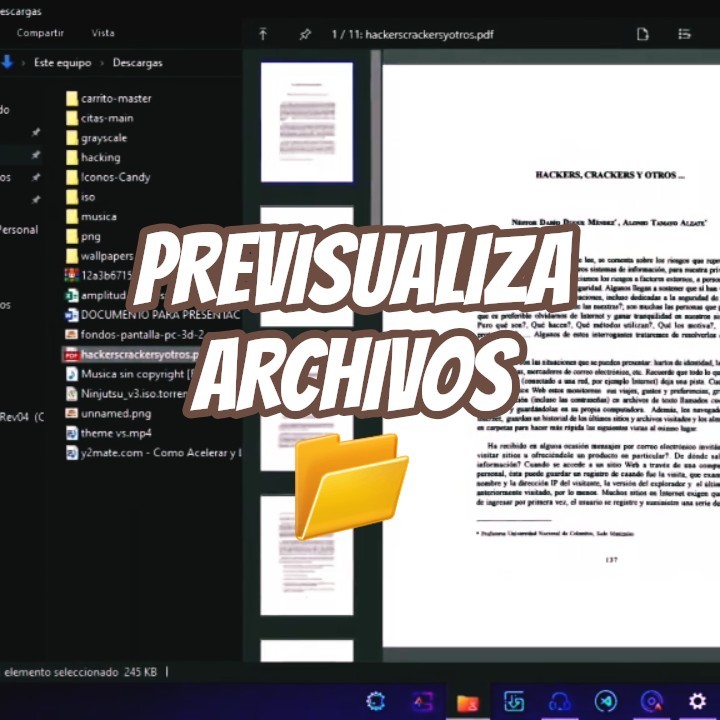720x720 pixels.
Task: Open the download manager taskbar icon
Action: coord(514,701)
